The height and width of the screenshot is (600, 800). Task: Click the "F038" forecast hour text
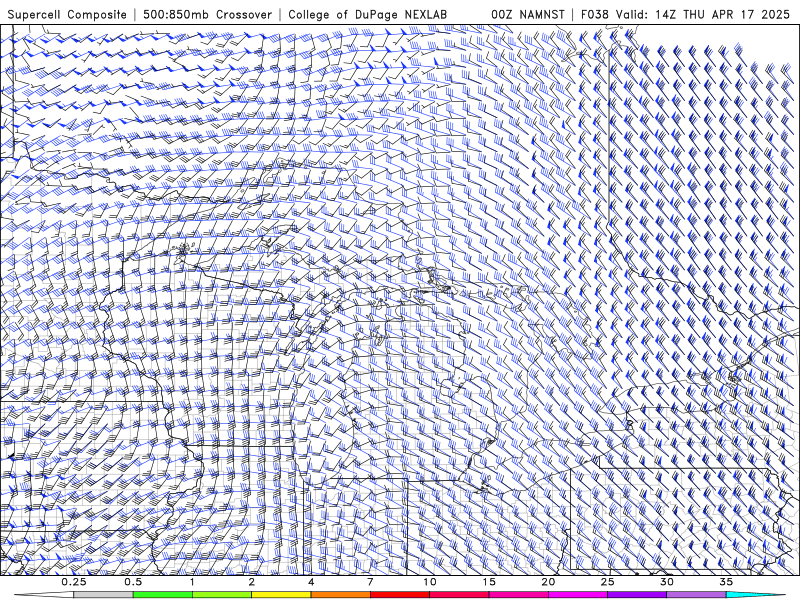595,14
